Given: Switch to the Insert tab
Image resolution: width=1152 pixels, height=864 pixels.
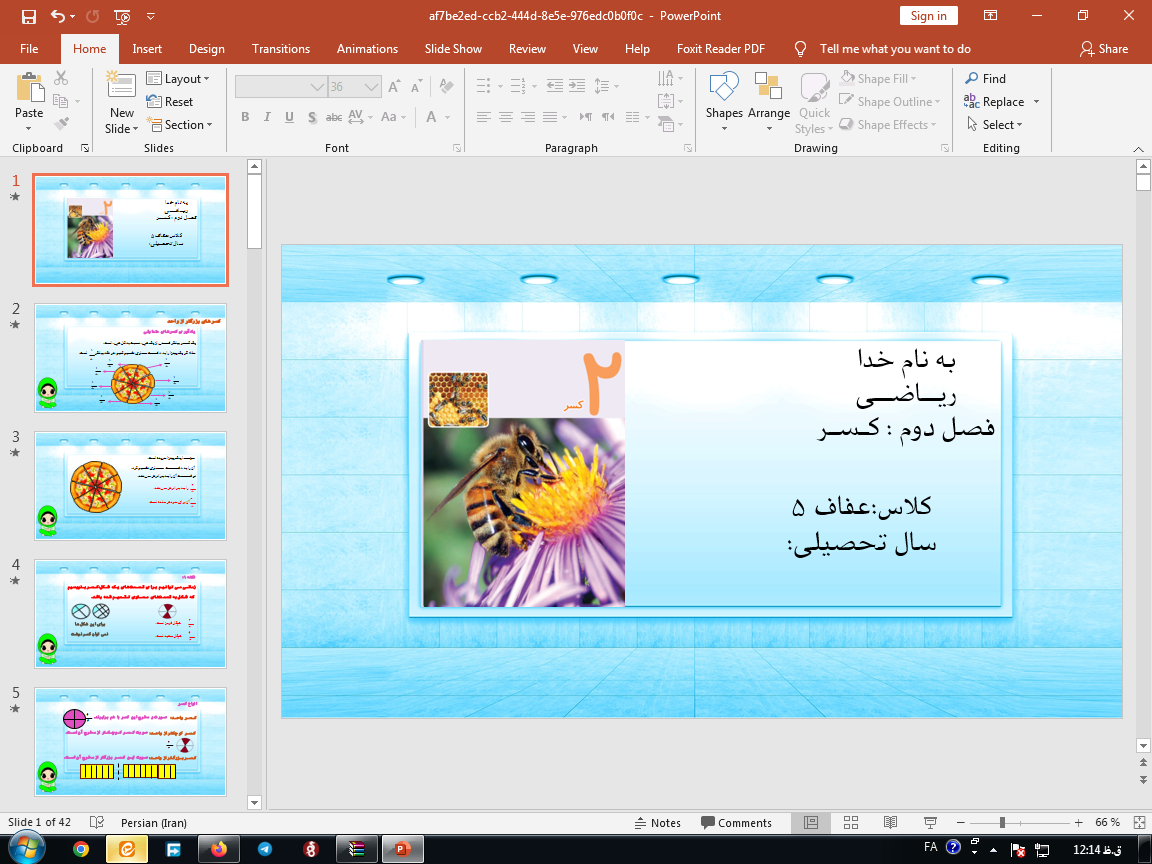Looking at the screenshot, I should click(147, 49).
